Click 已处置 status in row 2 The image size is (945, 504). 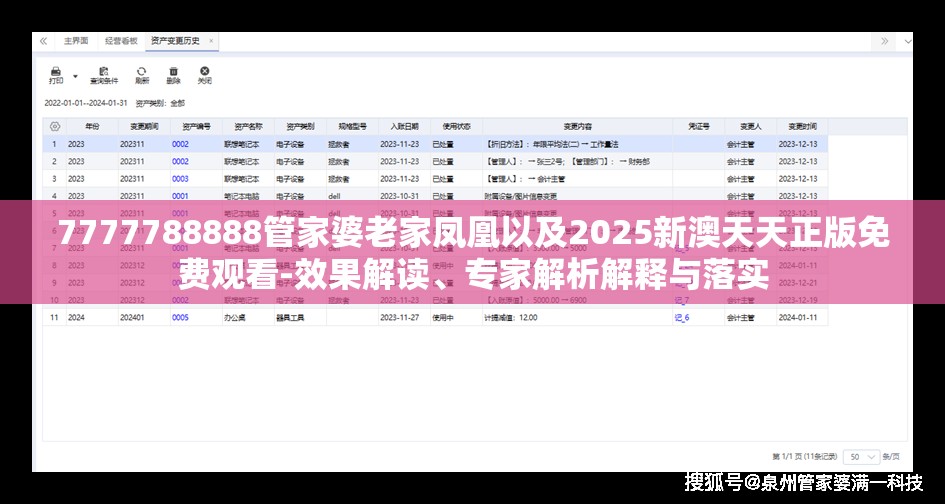point(443,162)
